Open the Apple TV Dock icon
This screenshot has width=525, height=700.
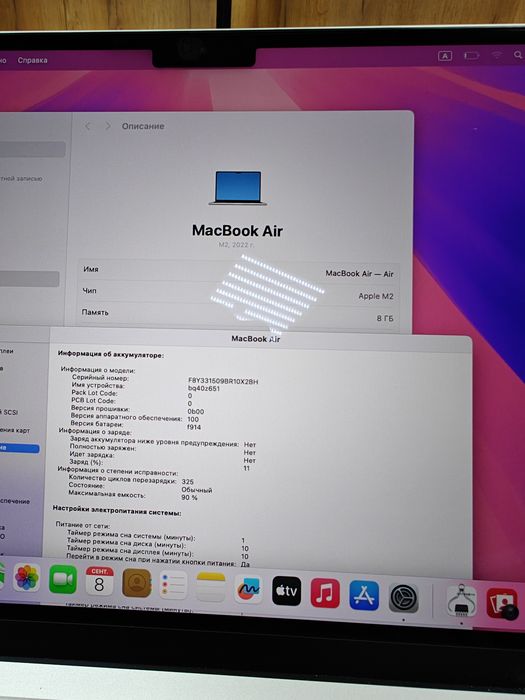287,591
